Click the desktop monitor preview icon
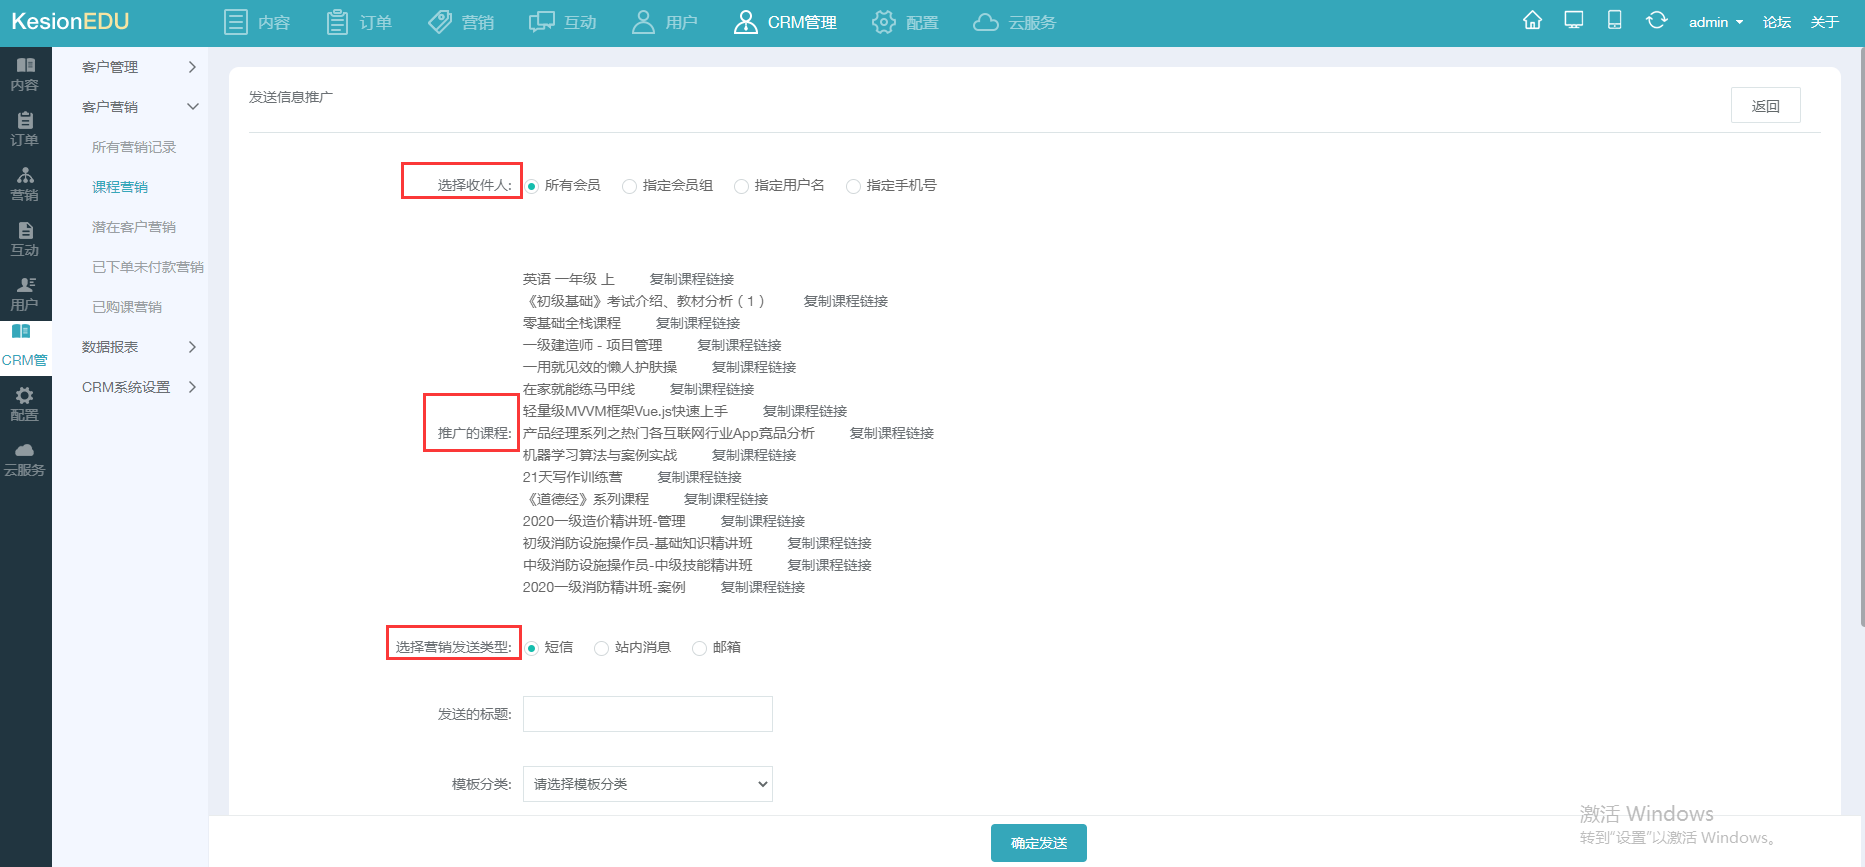1865x867 pixels. tap(1574, 21)
